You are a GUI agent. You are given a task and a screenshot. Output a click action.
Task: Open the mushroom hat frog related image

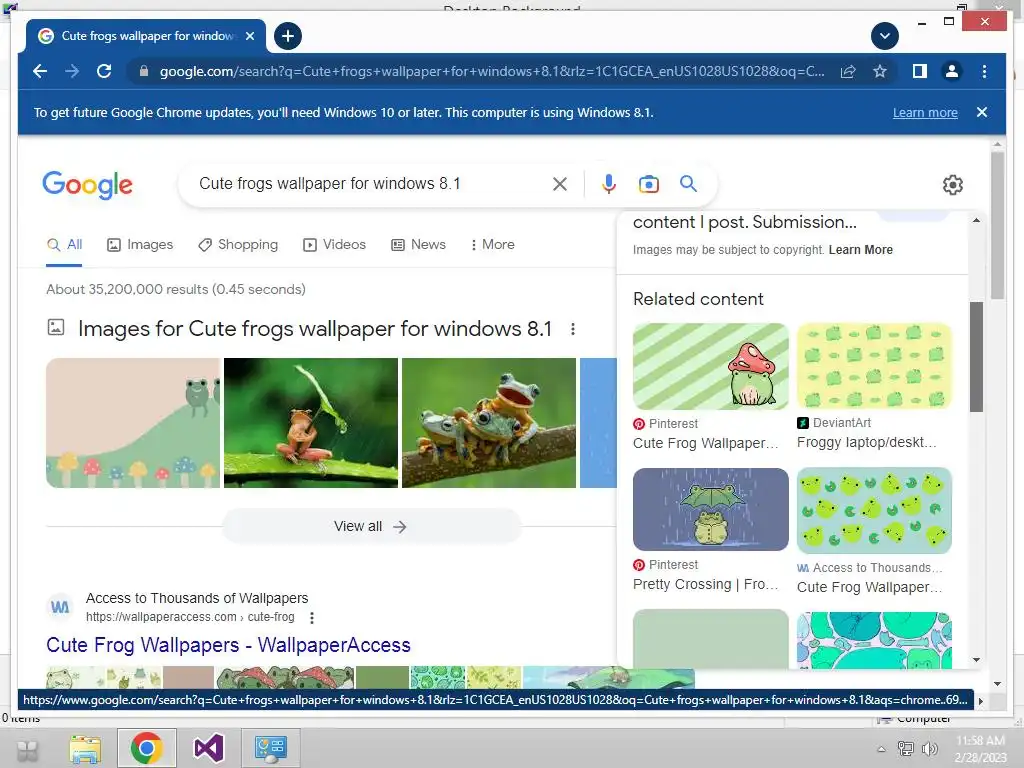coord(711,366)
